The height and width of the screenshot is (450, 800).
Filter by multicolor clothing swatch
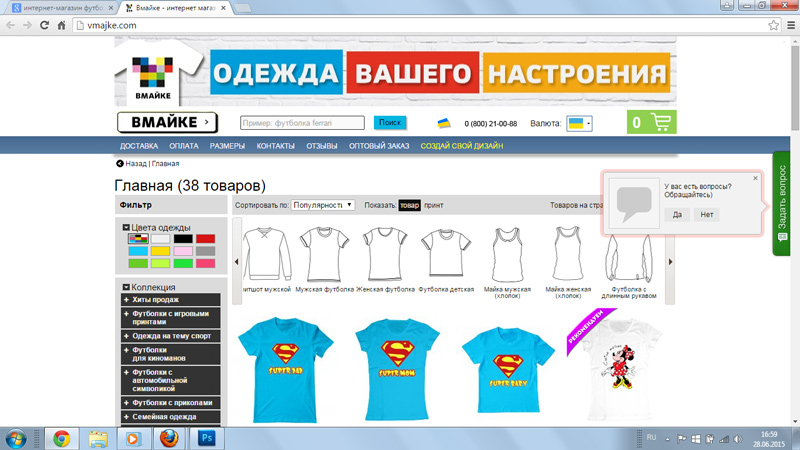(138, 239)
